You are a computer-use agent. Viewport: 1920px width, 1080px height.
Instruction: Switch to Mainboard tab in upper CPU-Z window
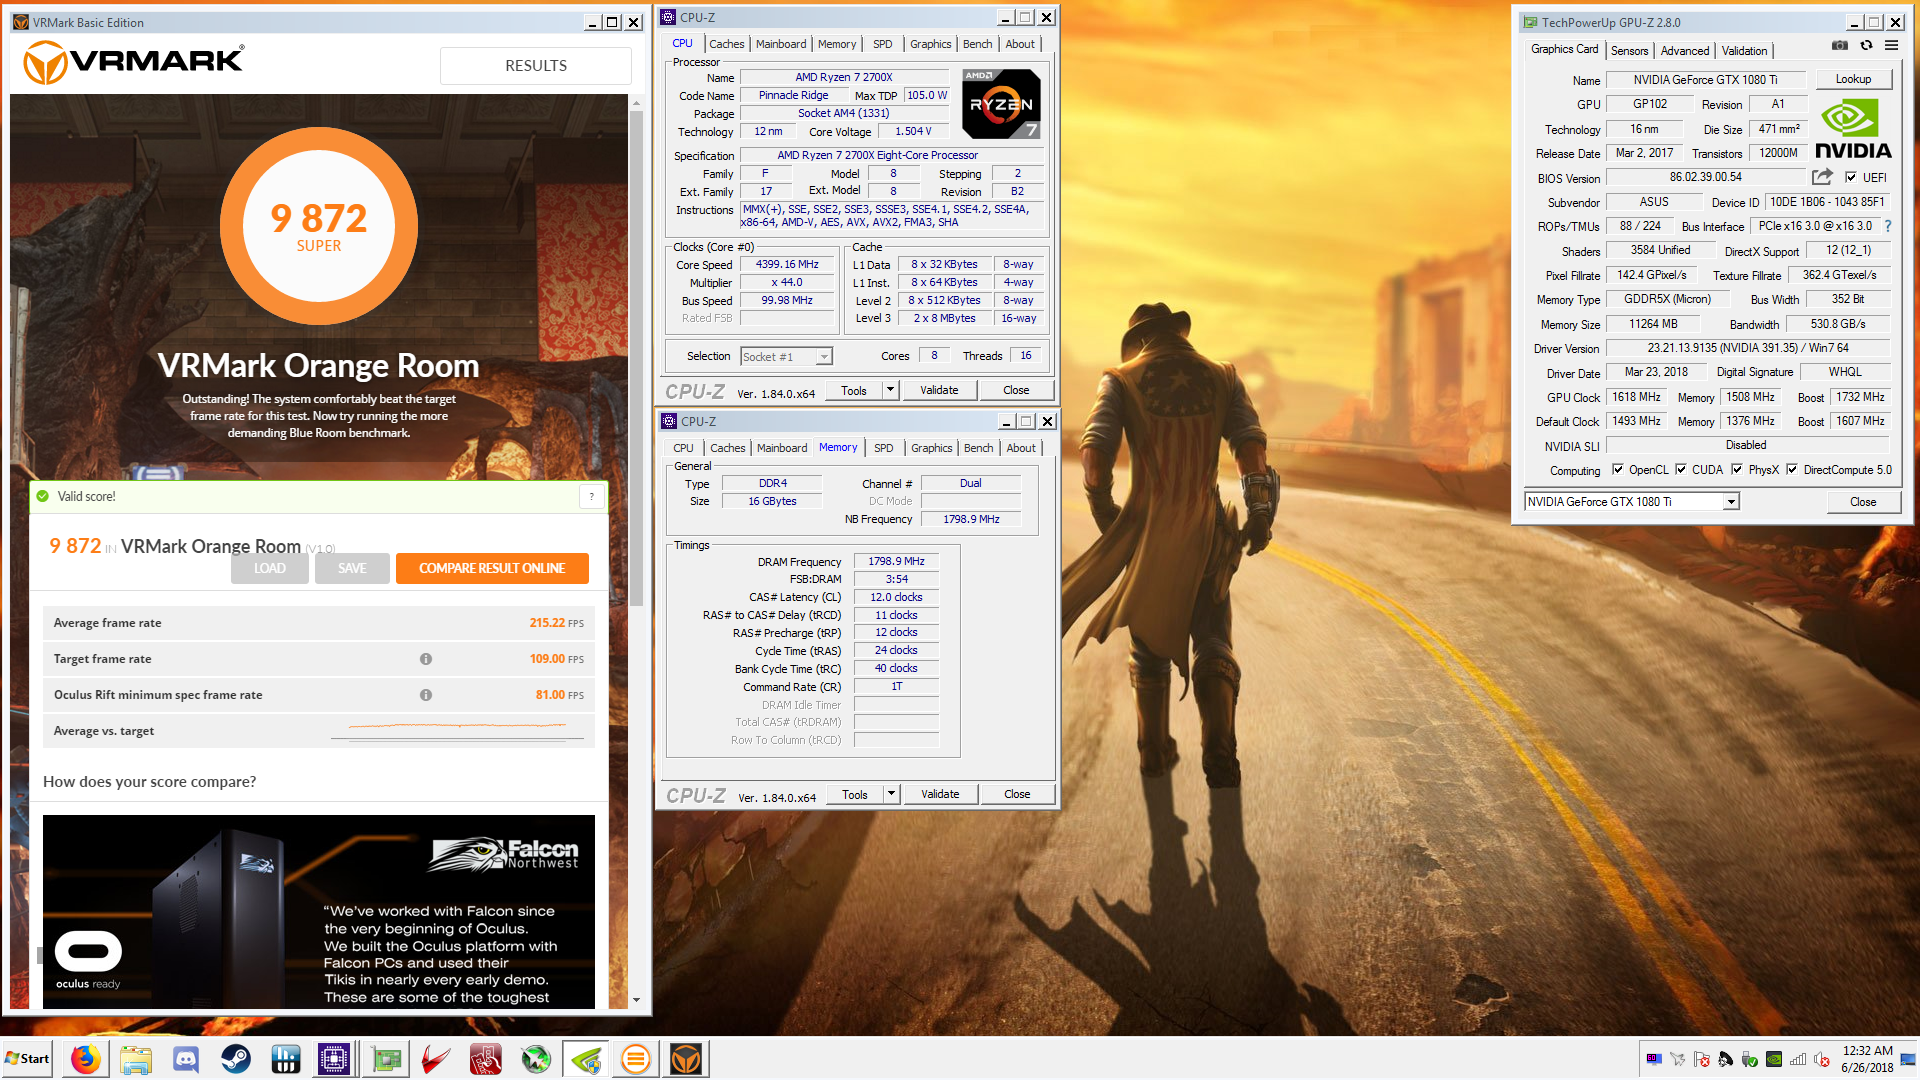[x=781, y=44]
